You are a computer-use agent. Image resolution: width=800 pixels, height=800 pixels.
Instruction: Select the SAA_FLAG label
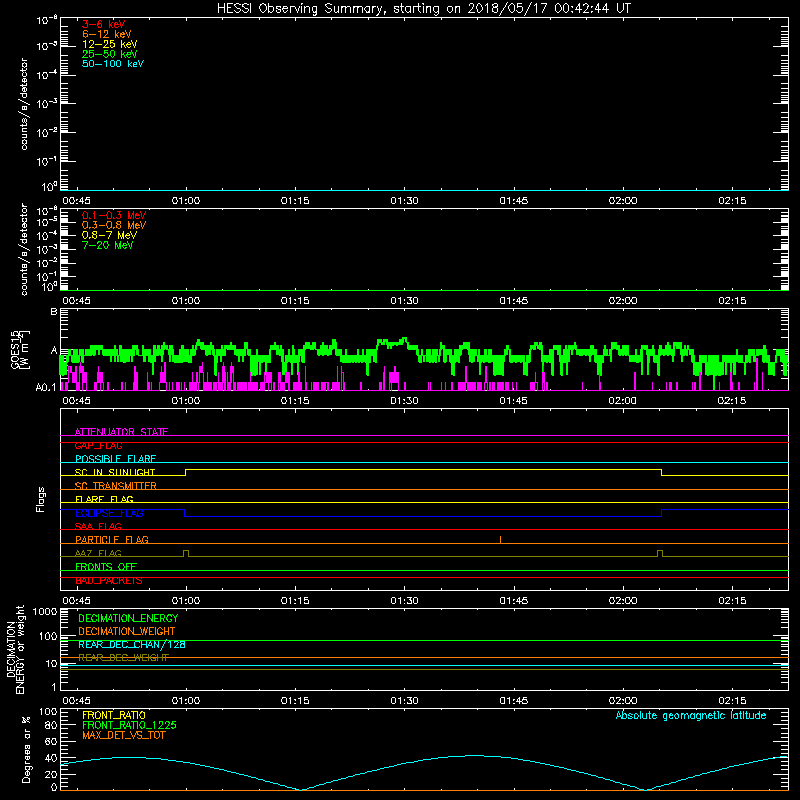98,526
